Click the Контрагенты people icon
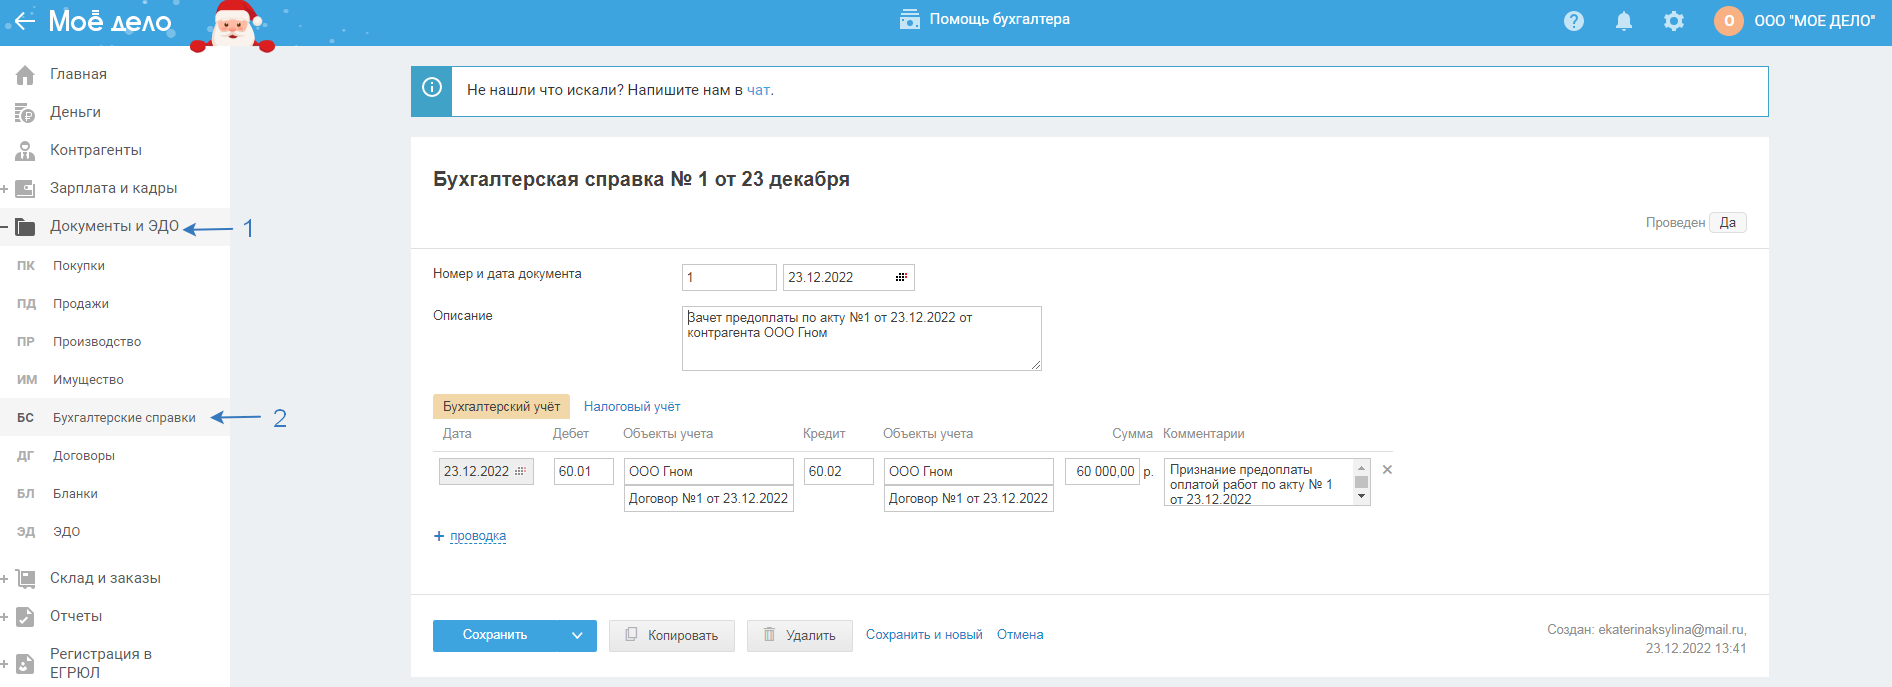The height and width of the screenshot is (687, 1892). (x=25, y=150)
